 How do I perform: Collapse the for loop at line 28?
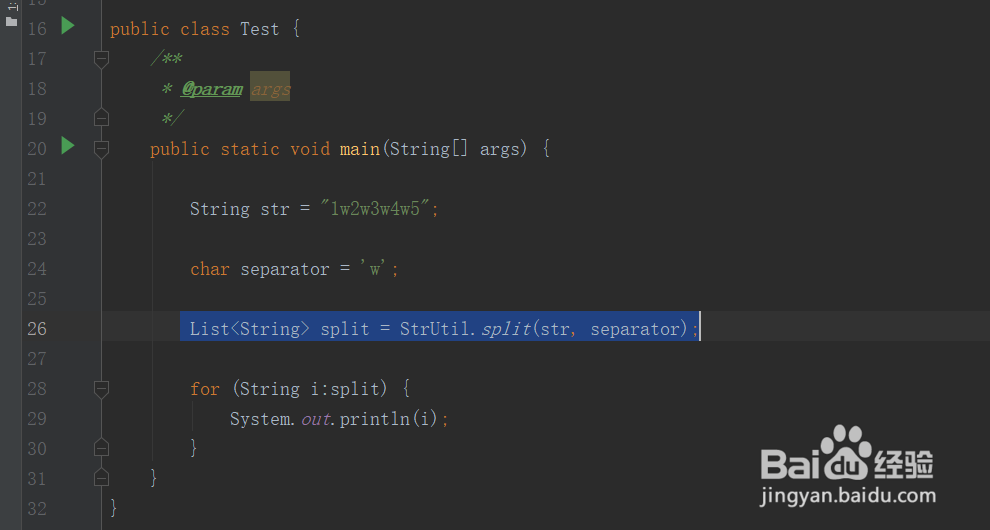tap(101, 389)
